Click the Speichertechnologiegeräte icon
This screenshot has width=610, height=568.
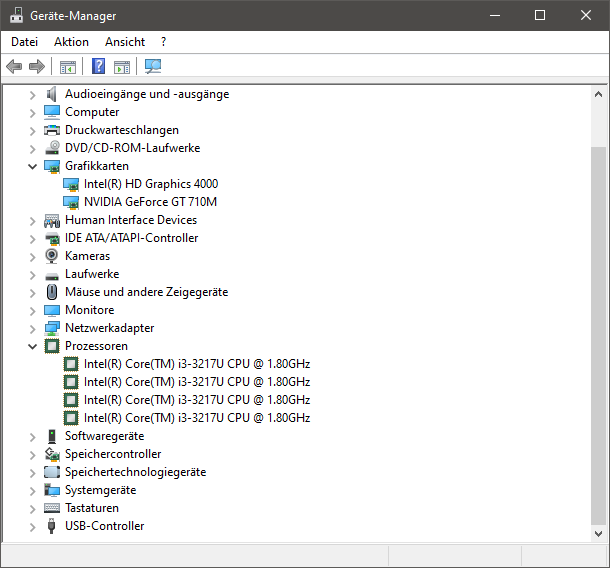tap(52, 472)
